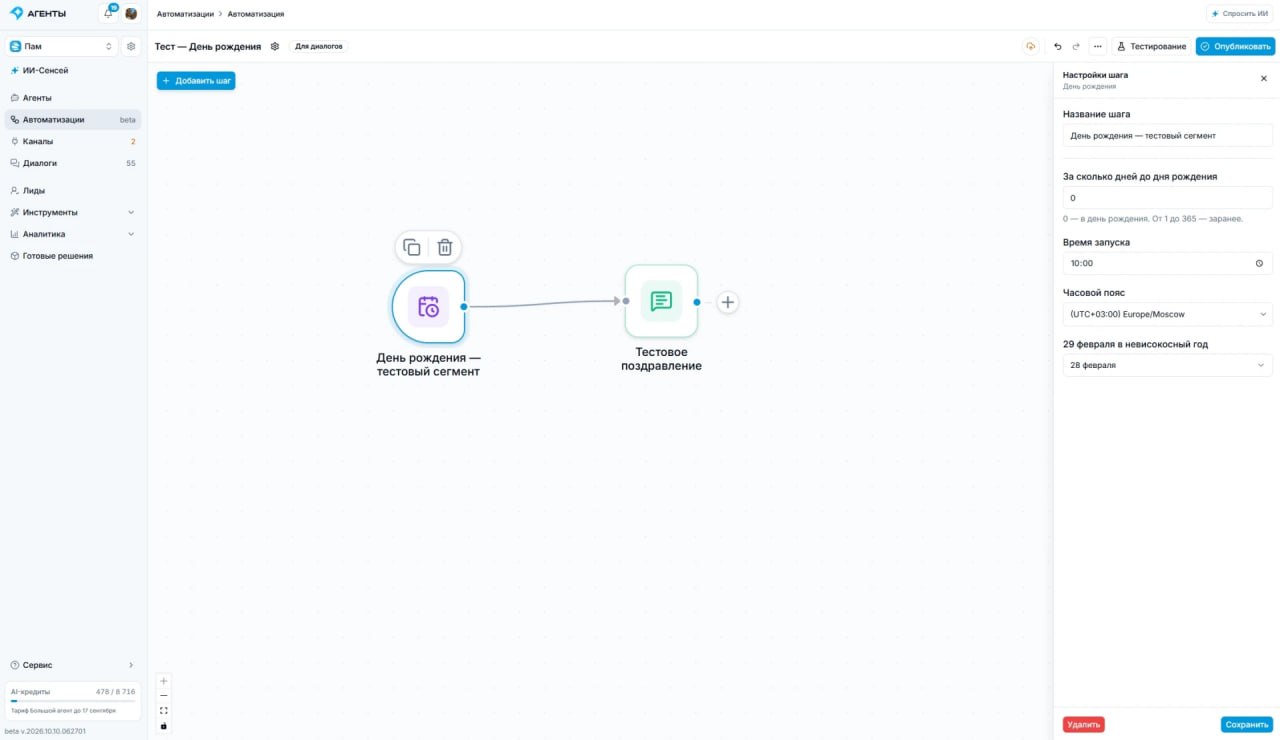Image resolution: width=1280 pixels, height=740 pixels.
Task: Open the 29 февраля dropdown
Action: (1167, 365)
